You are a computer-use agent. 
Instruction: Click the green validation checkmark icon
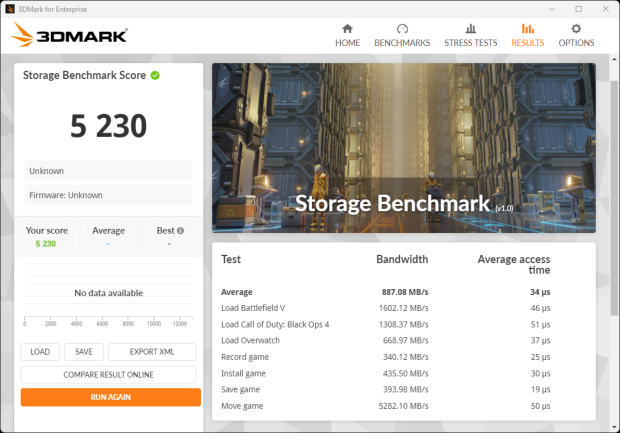coord(156,75)
